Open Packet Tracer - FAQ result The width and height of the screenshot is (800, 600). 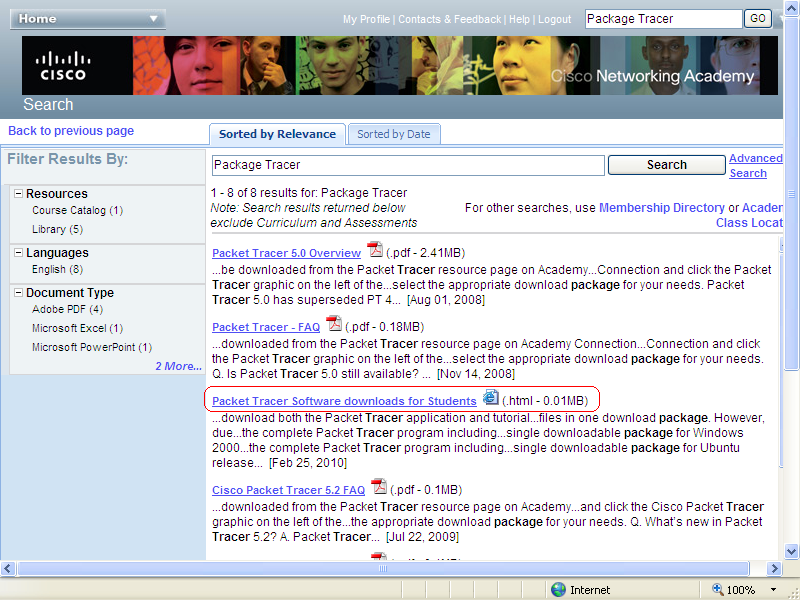(x=266, y=327)
